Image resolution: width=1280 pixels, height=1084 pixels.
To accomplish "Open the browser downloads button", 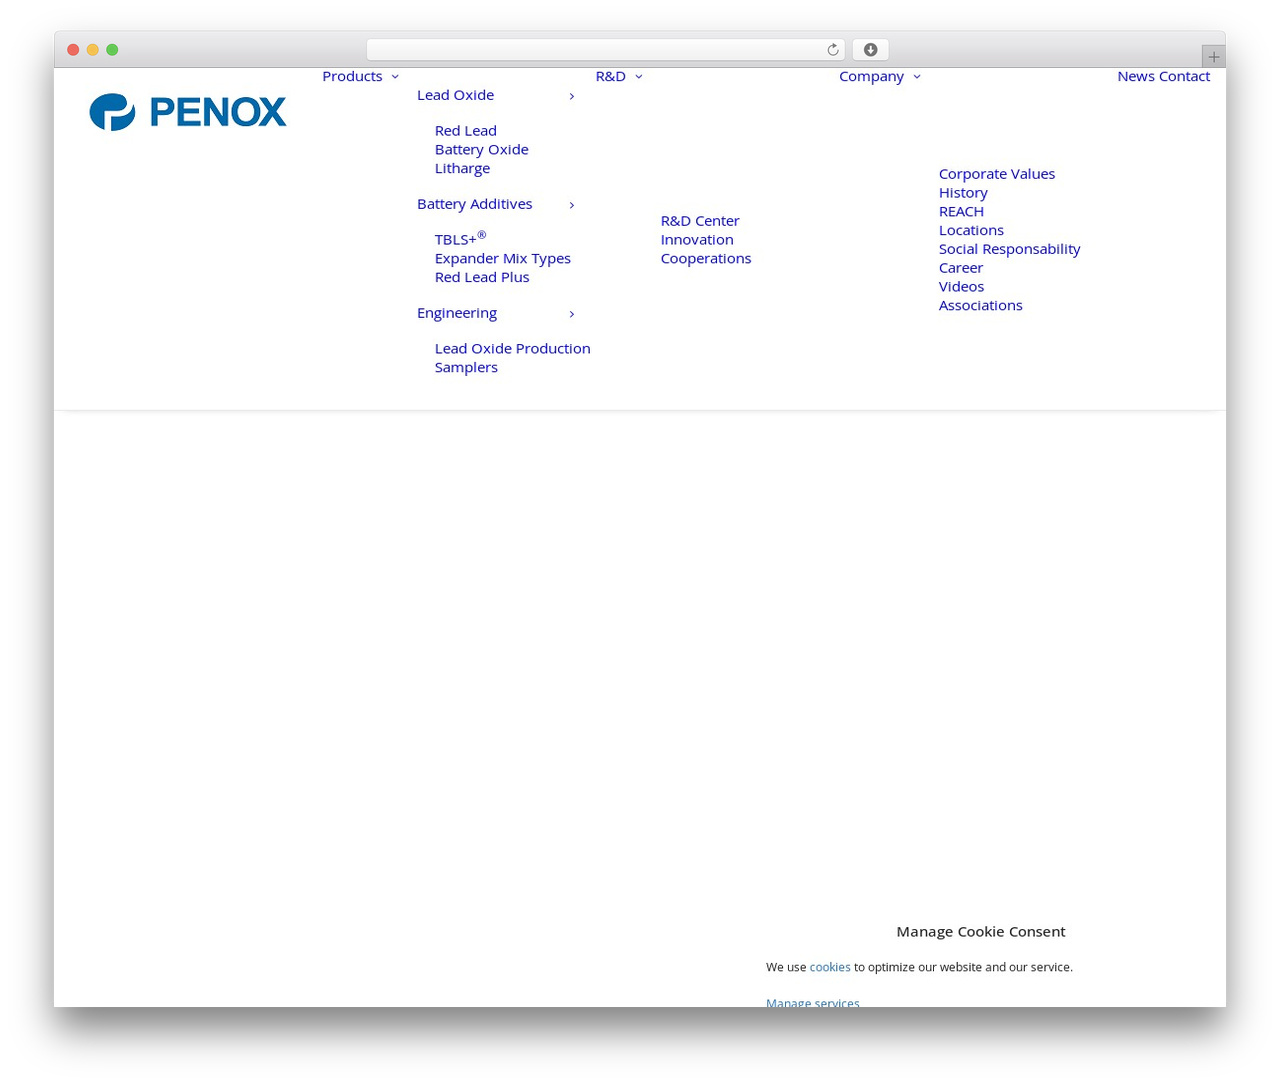I will click(870, 50).
